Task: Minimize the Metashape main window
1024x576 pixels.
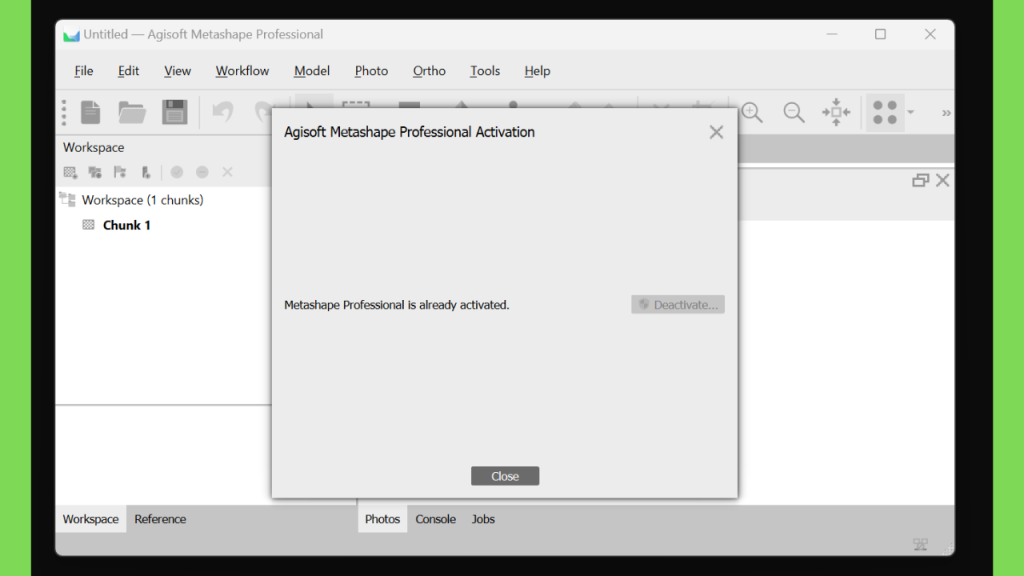Action: pyautogui.click(x=831, y=34)
